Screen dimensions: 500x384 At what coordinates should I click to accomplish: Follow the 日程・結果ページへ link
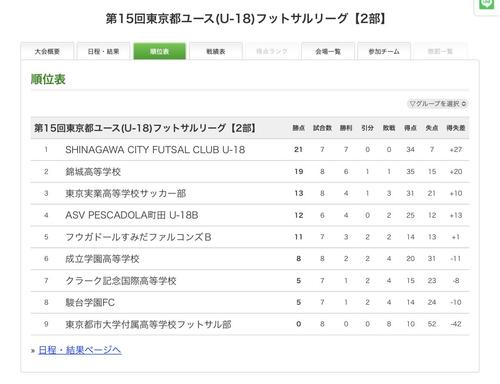pyautogui.click(x=80, y=350)
